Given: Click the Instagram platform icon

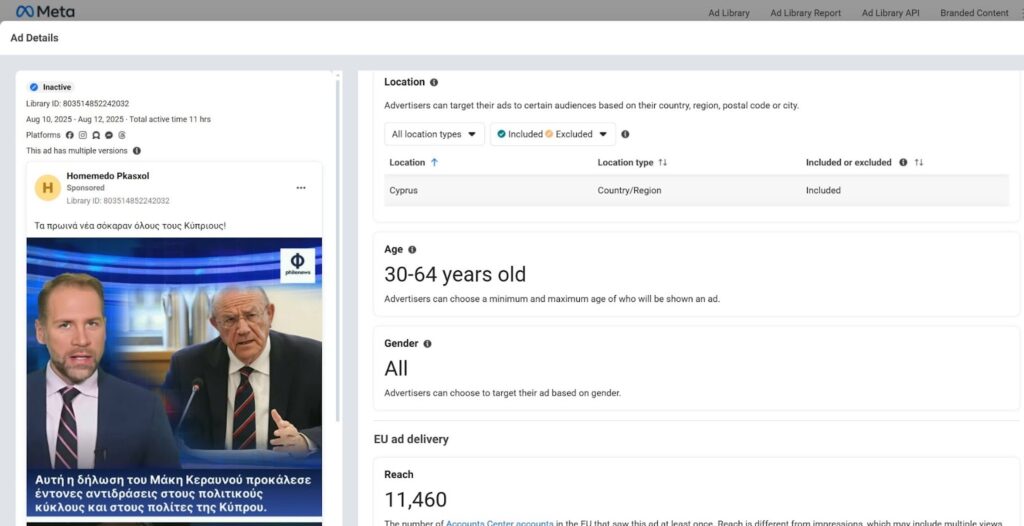Looking at the screenshot, I should [83, 135].
